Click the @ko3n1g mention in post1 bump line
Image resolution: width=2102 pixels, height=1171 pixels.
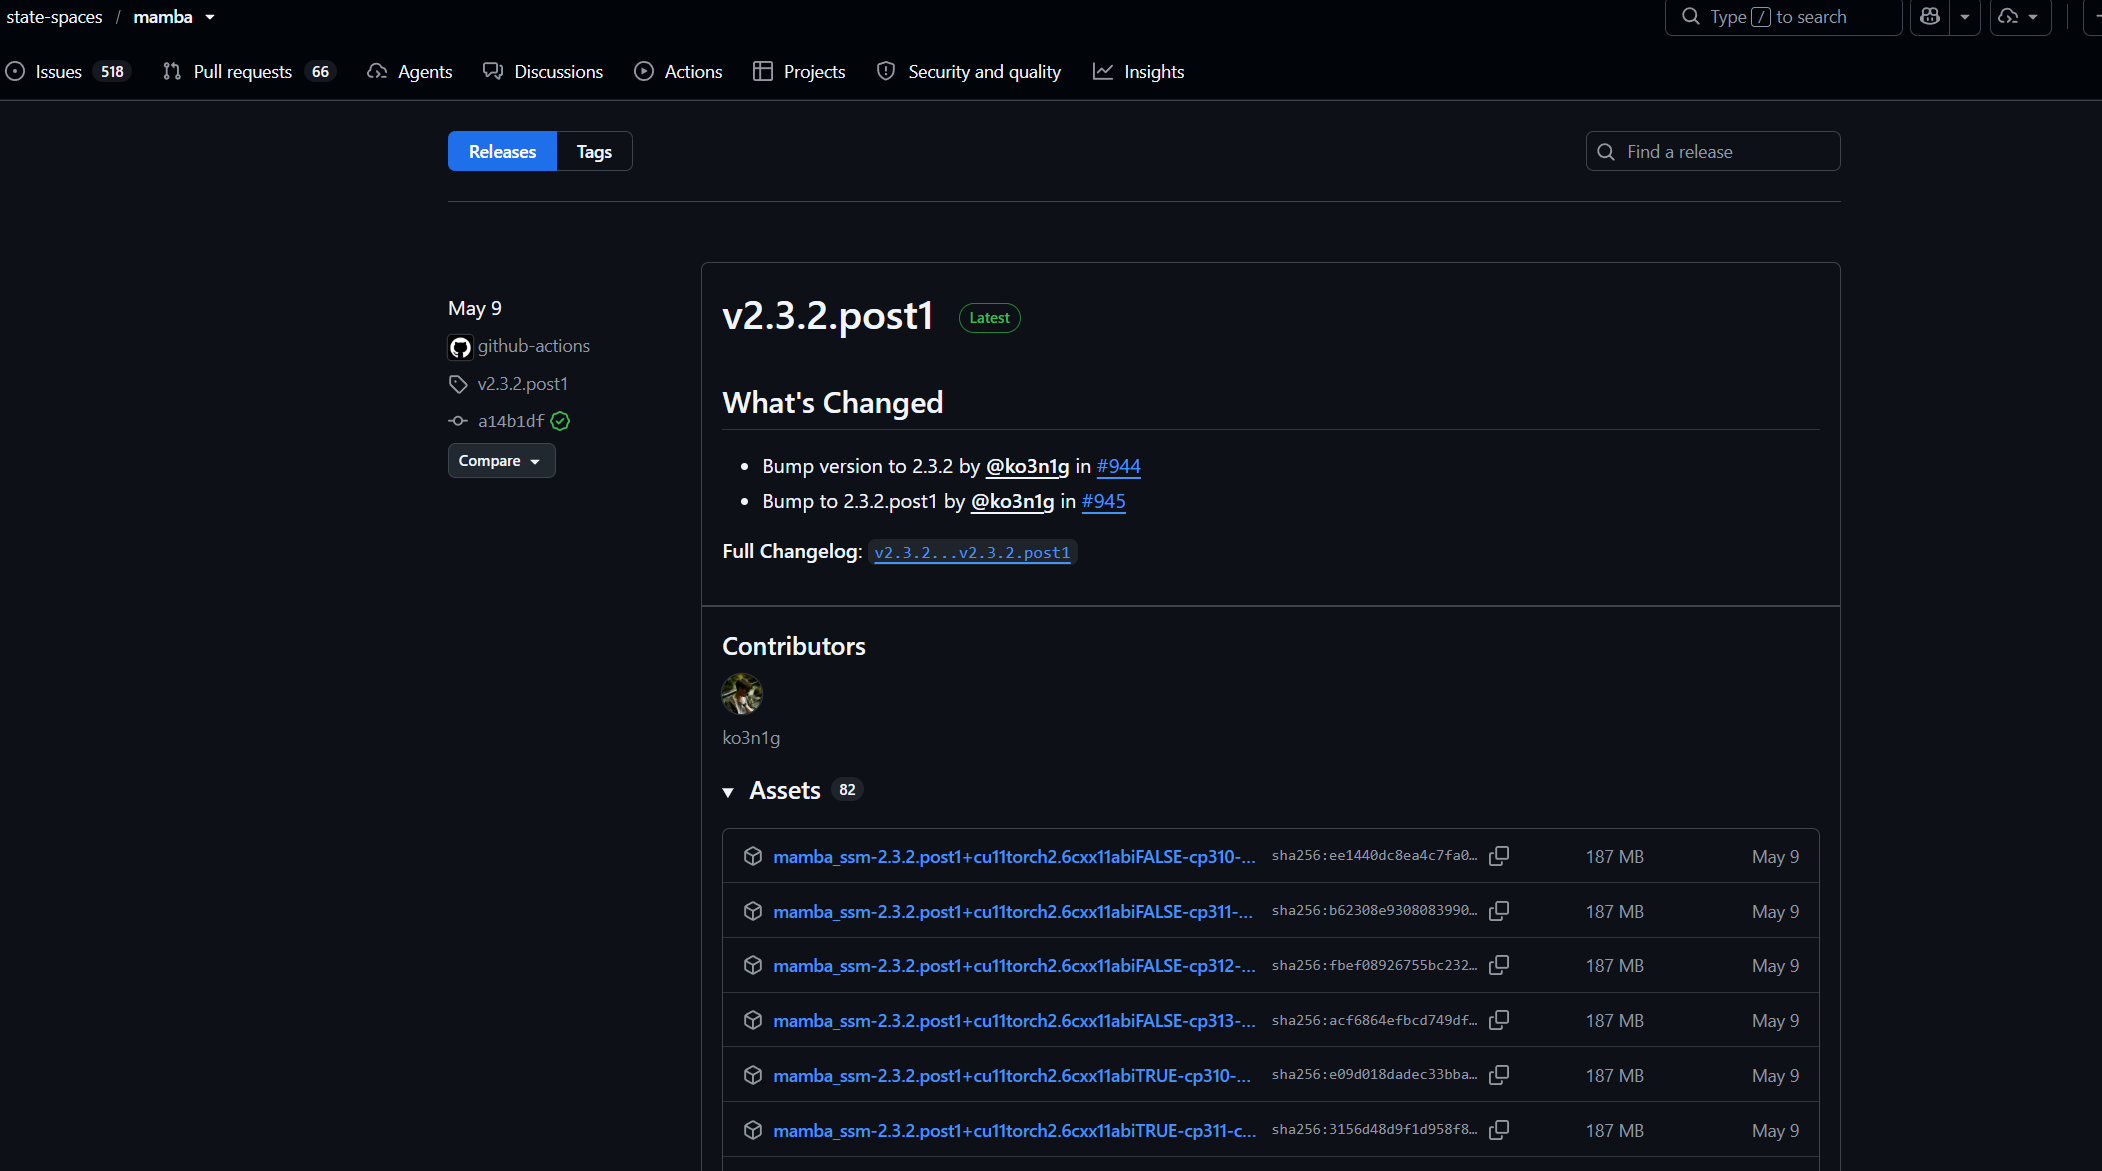[x=1013, y=501]
